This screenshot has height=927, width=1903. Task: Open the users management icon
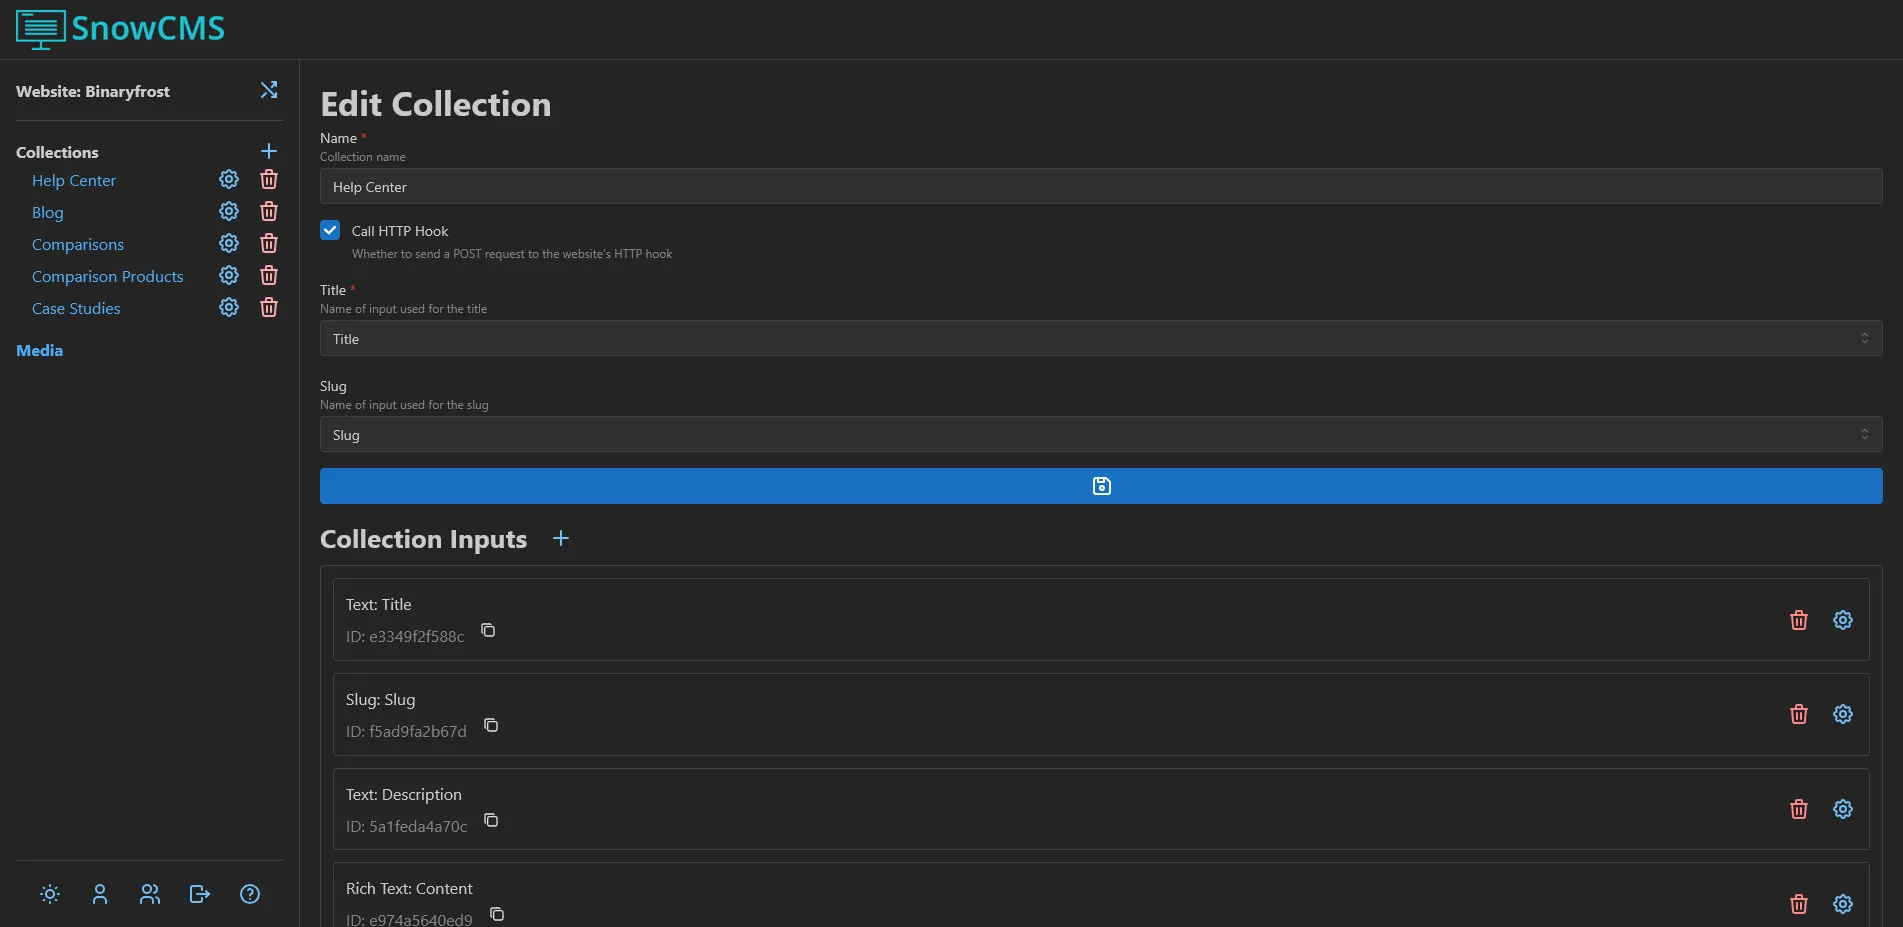click(x=150, y=894)
